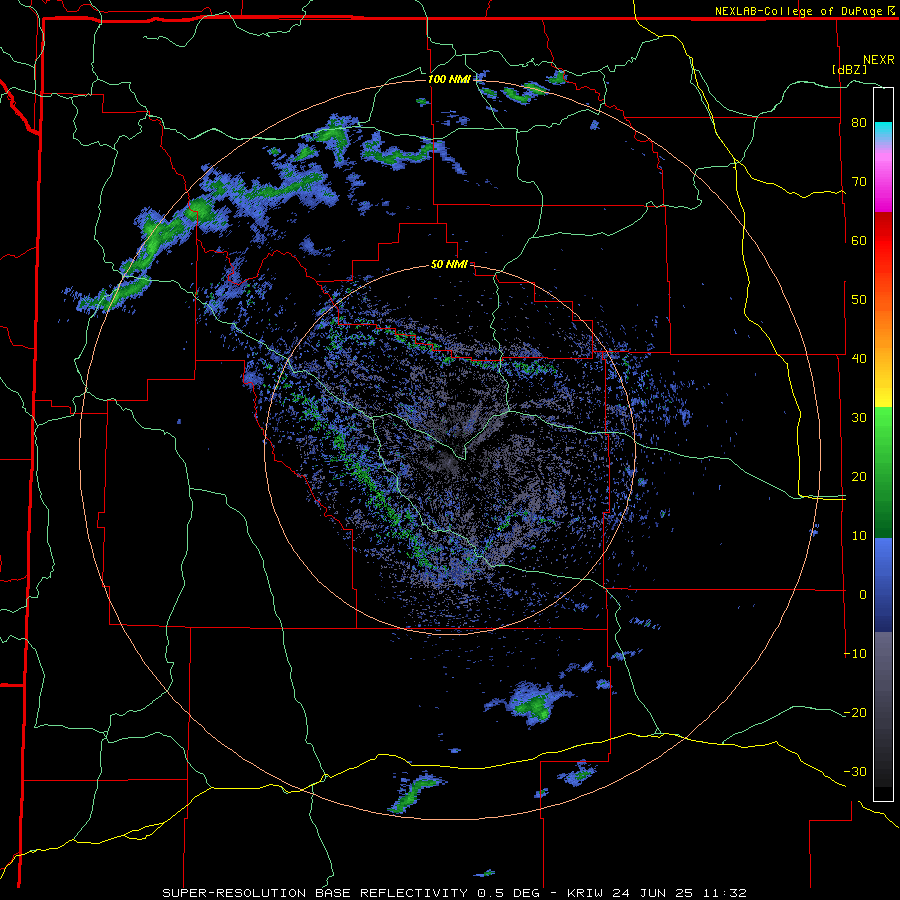The height and width of the screenshot is (900, 900).
Task: Click the -20 value on the dBZ scale
Action: click(855, 713)
